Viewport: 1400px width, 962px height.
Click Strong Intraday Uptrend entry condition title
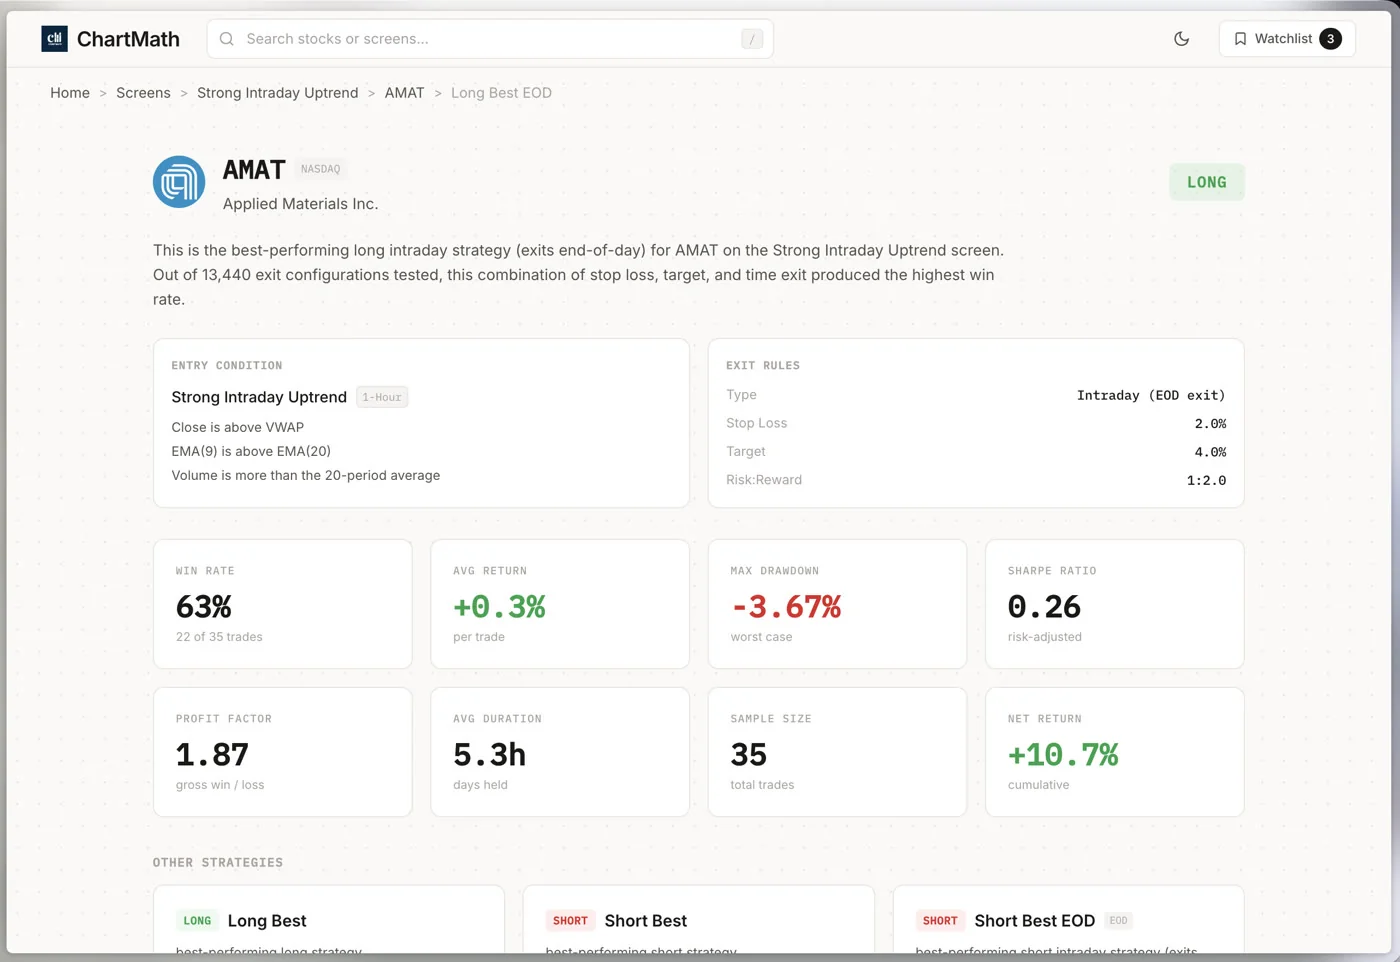click(x=259, y=397)
